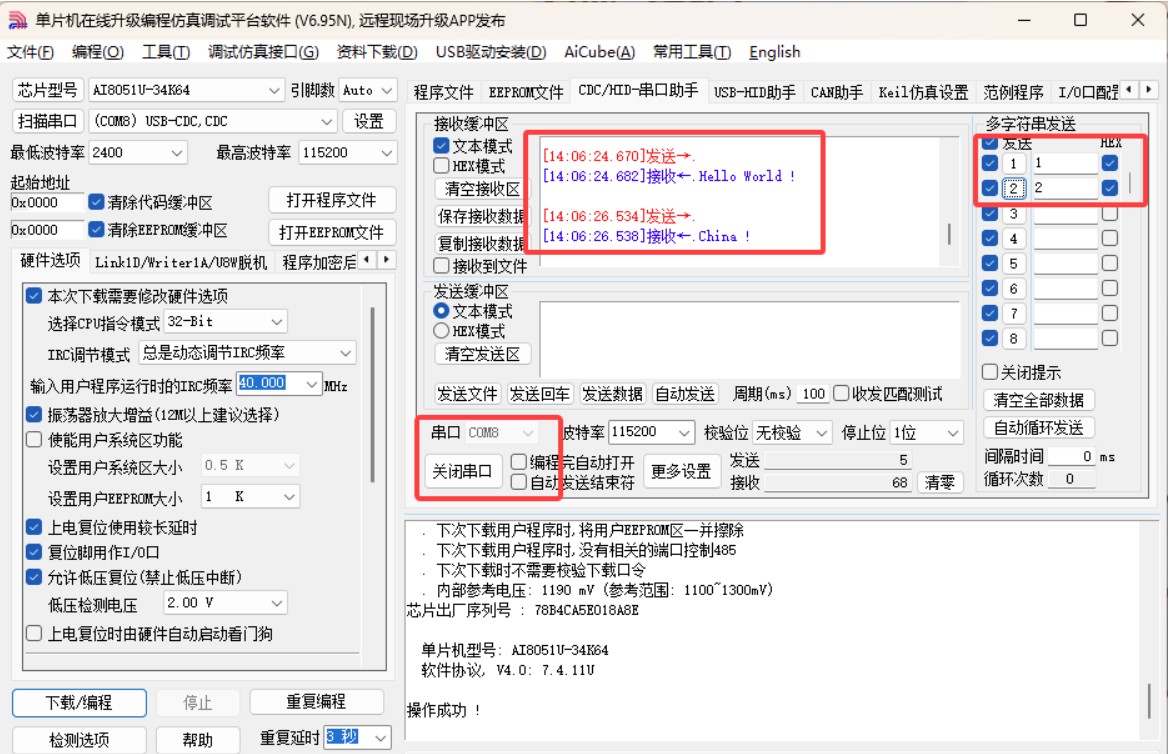
Task: Toggle 清除EEPROM缓冲区 checkbox
Action: pos(96,230)
